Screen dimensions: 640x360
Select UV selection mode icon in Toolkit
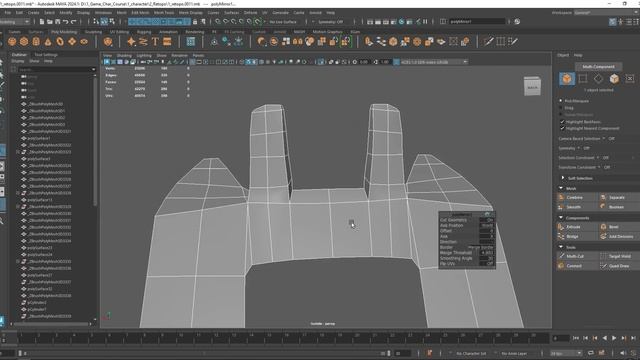pyautogui.click(x=630, y=79)
